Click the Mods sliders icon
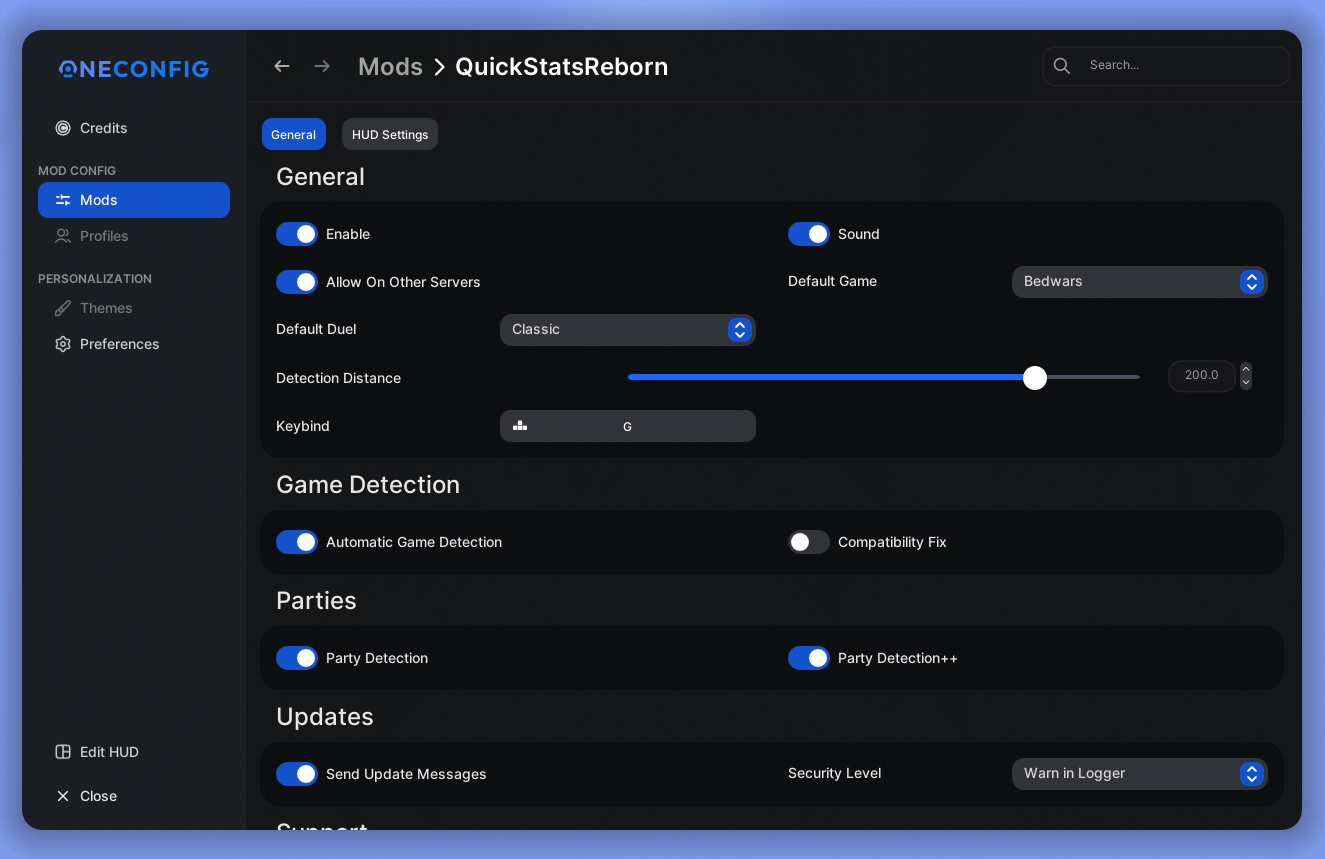Screen dimensions: 1325x859 click(63, 200)
